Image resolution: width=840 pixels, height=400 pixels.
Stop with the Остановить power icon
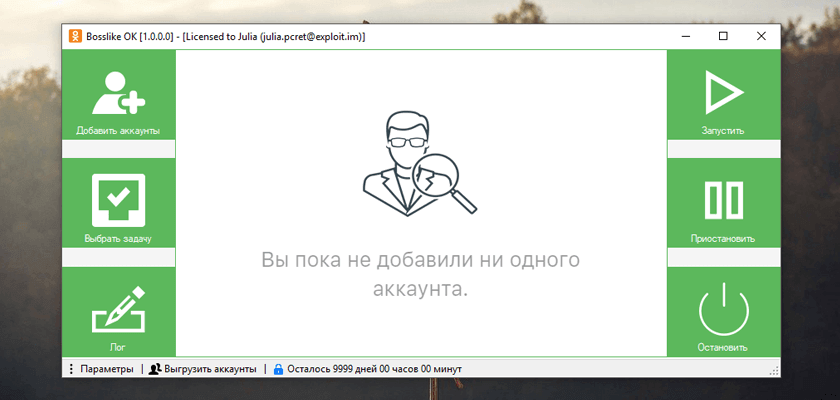723,310
